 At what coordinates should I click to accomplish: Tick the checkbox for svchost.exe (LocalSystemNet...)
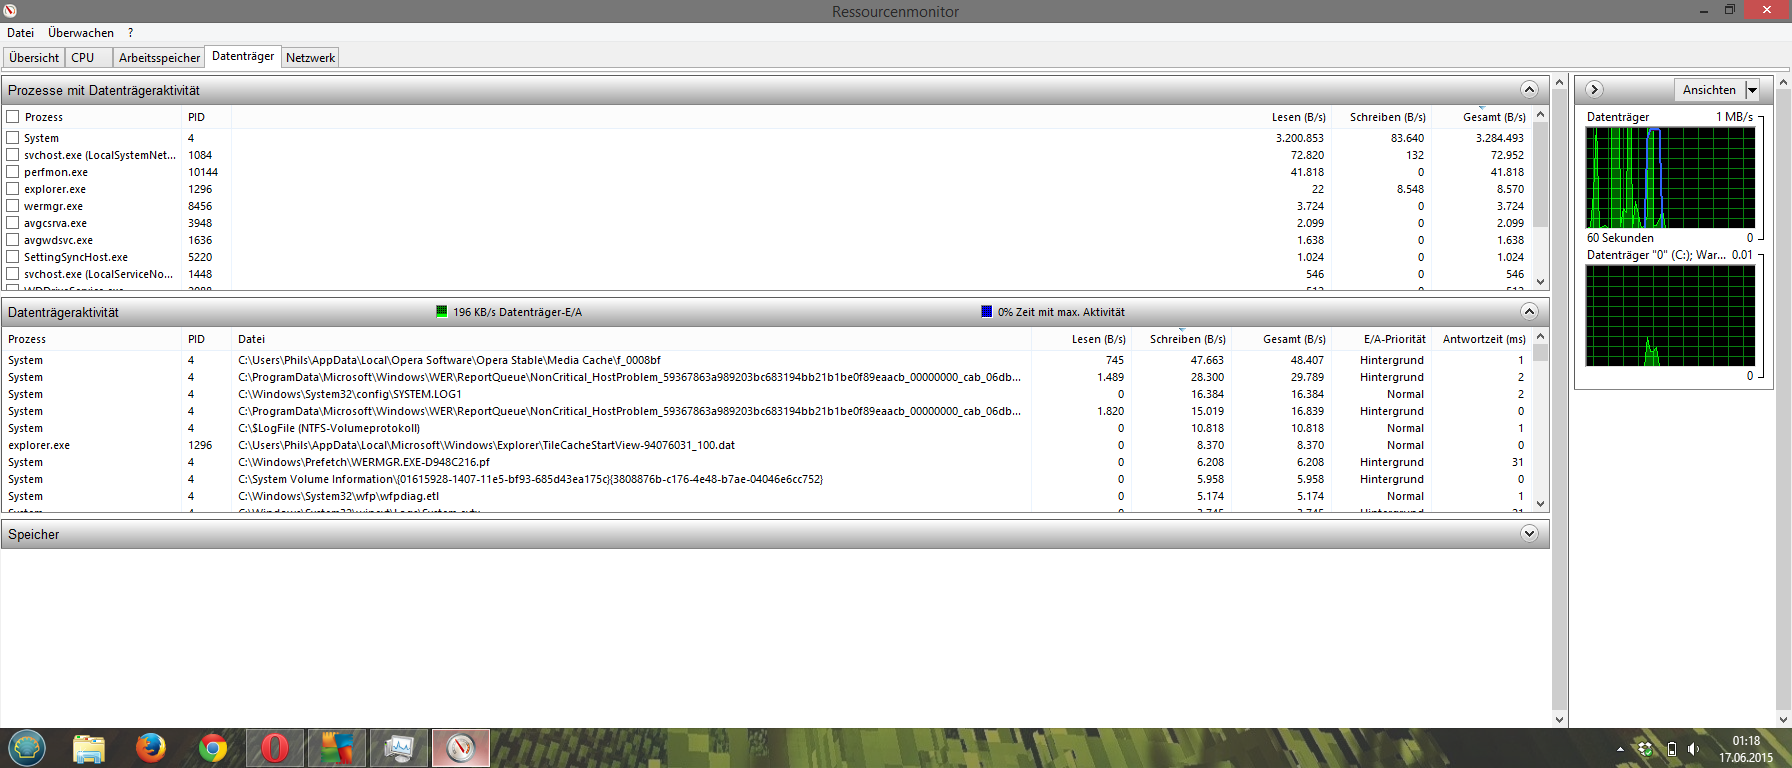13,155
